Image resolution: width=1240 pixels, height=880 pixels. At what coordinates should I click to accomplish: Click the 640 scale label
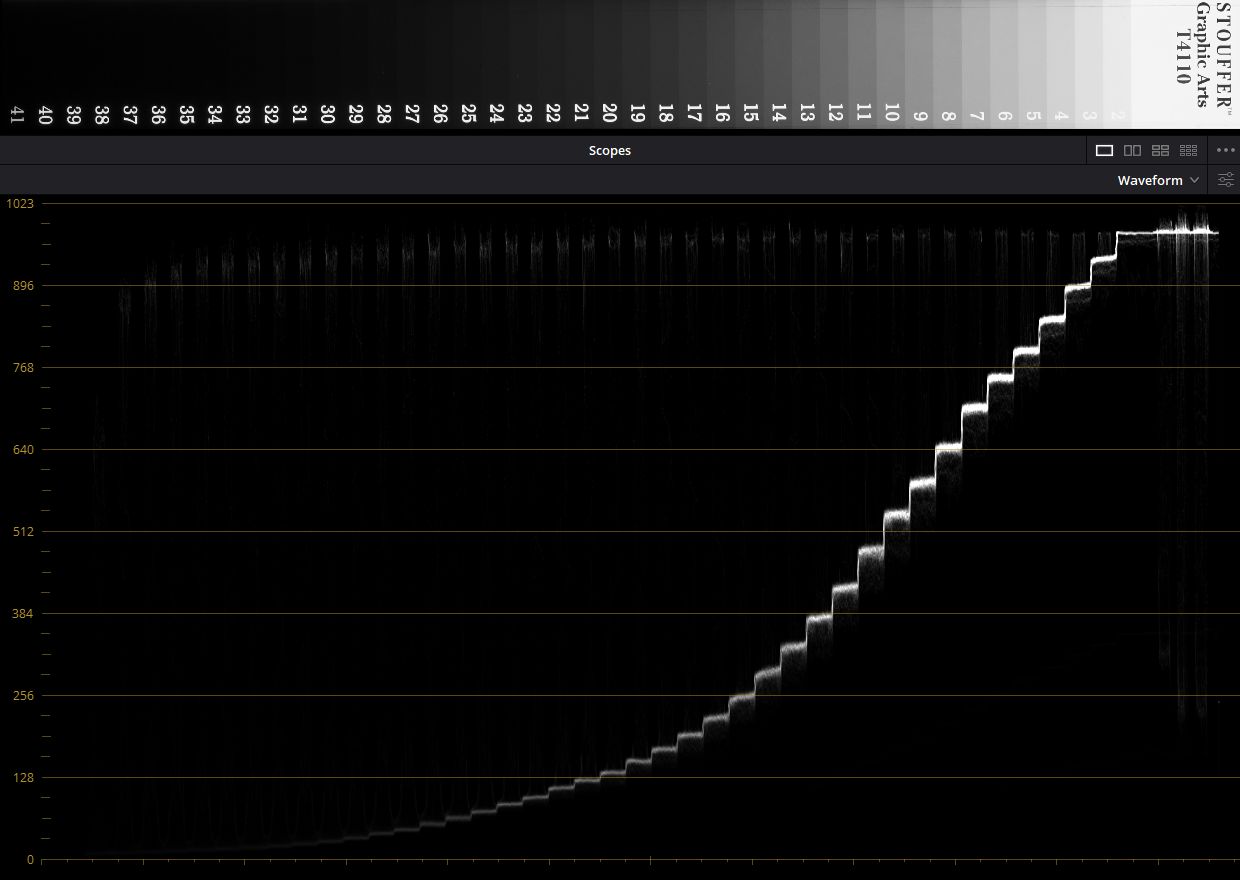coord(22,450)
